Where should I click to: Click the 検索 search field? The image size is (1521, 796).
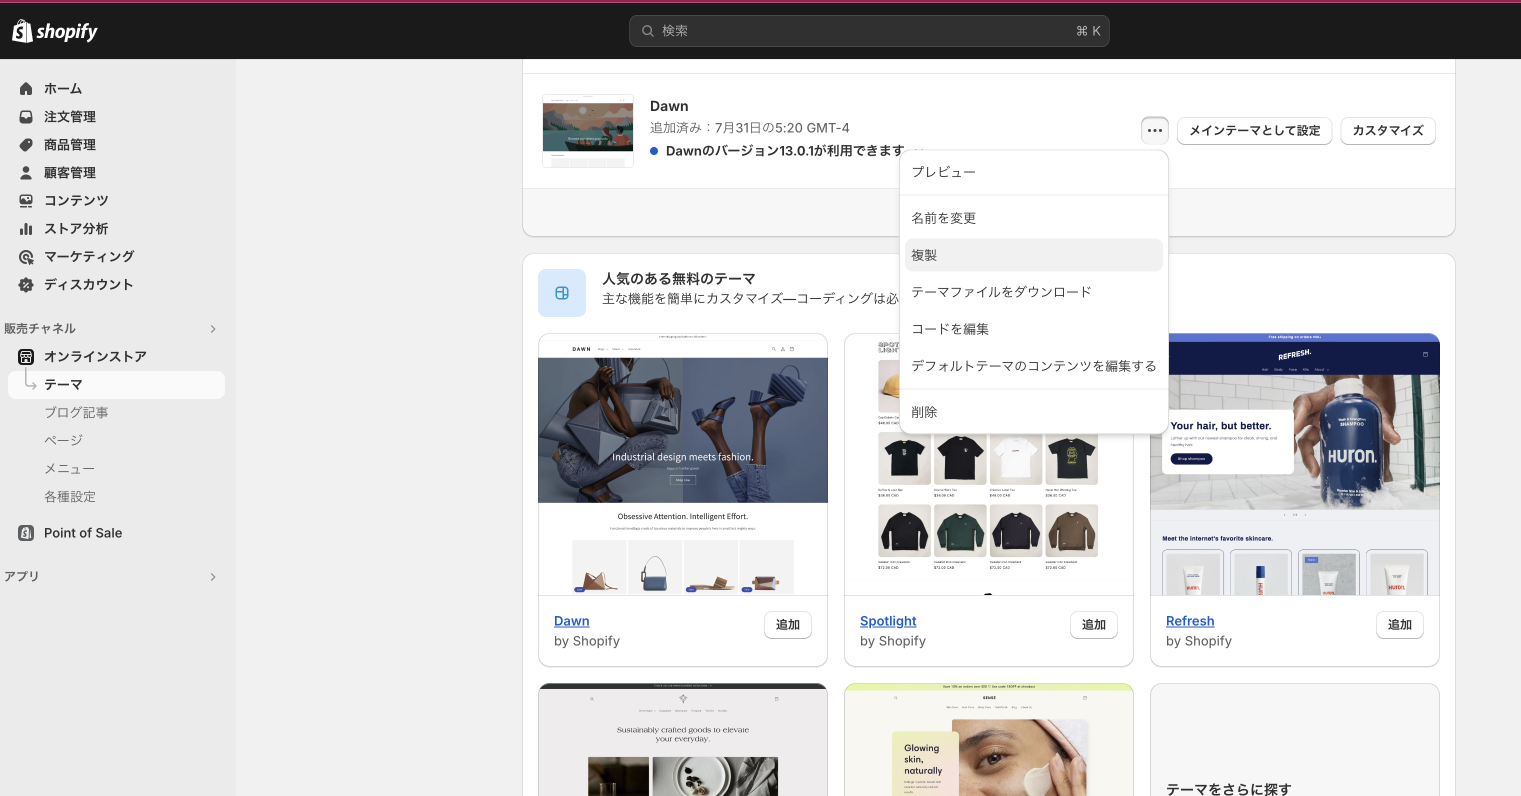click(x=868, y=30)
